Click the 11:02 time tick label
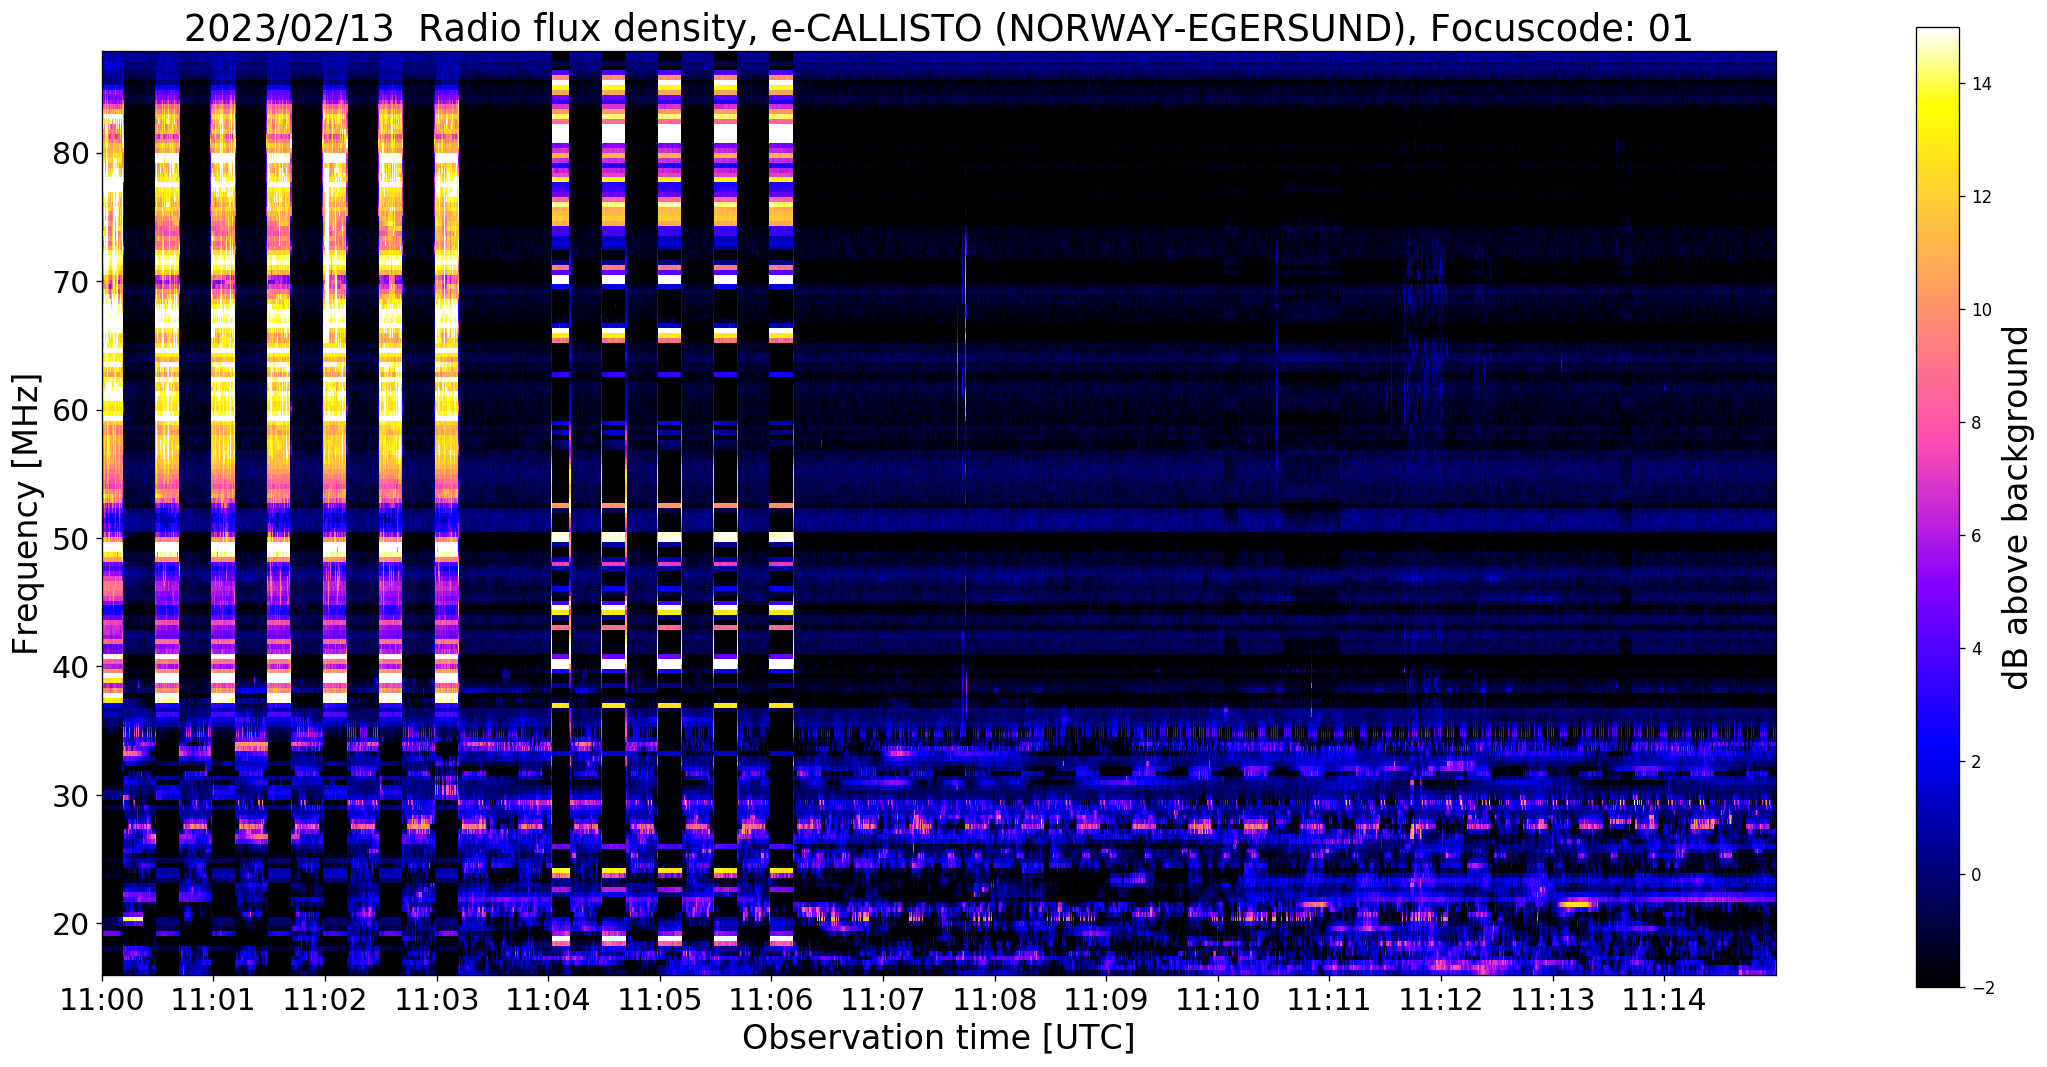The height and width of the screenshot is (1067, 2047). [325, 1000]
